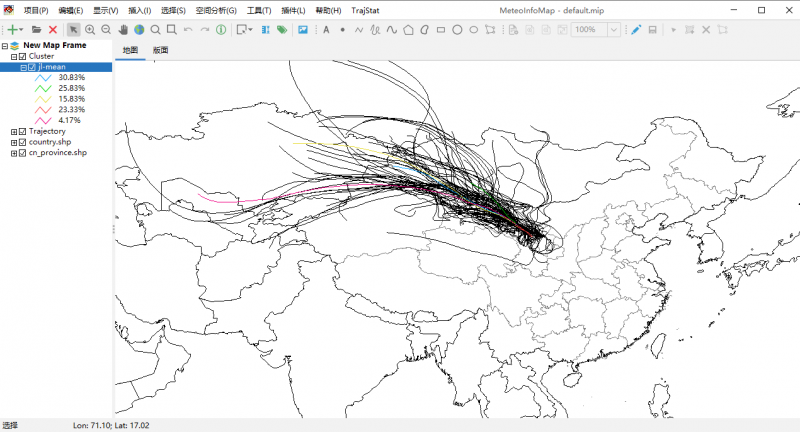Click the Zoom Out magnifier icon
Image resolution: width=800 pixels, height=432 pixels.
pyautogui.click(x=106, y=30)
